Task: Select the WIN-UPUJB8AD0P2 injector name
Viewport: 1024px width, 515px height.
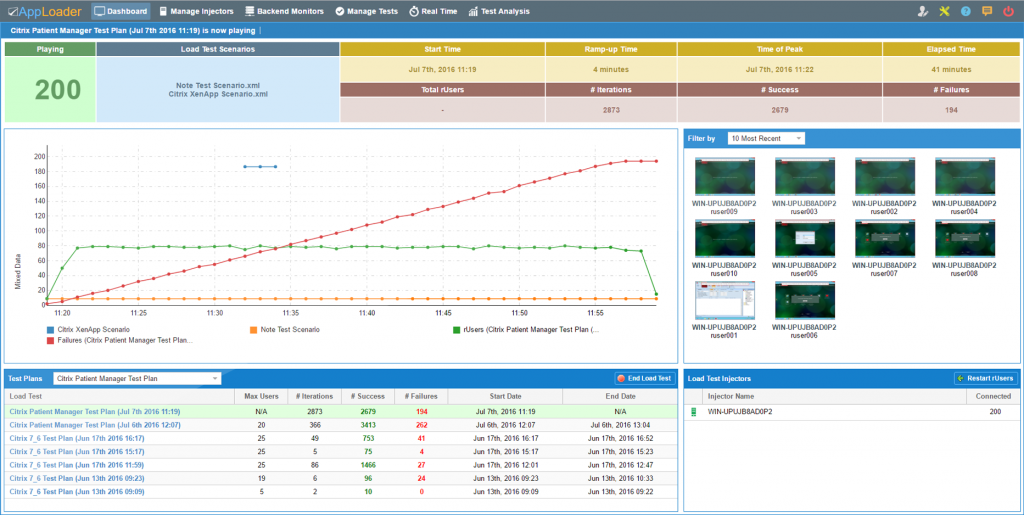Action: [x=740, y=412]
